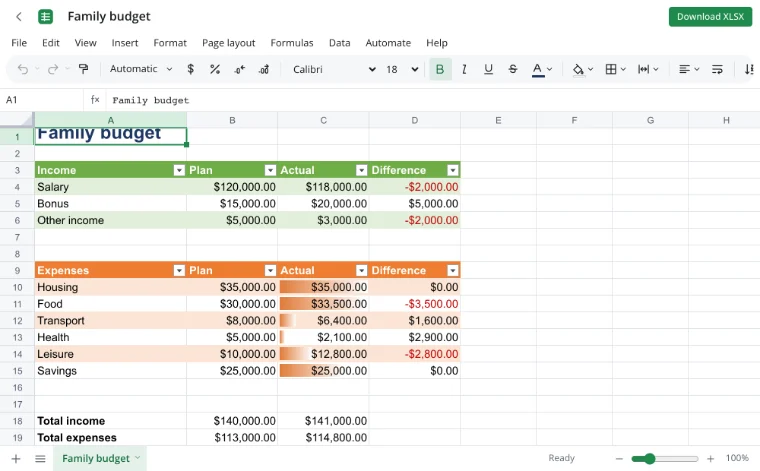Open the font color dropdown arrow
This screenshot has width=760, height=471.
(x=550, y=69)
